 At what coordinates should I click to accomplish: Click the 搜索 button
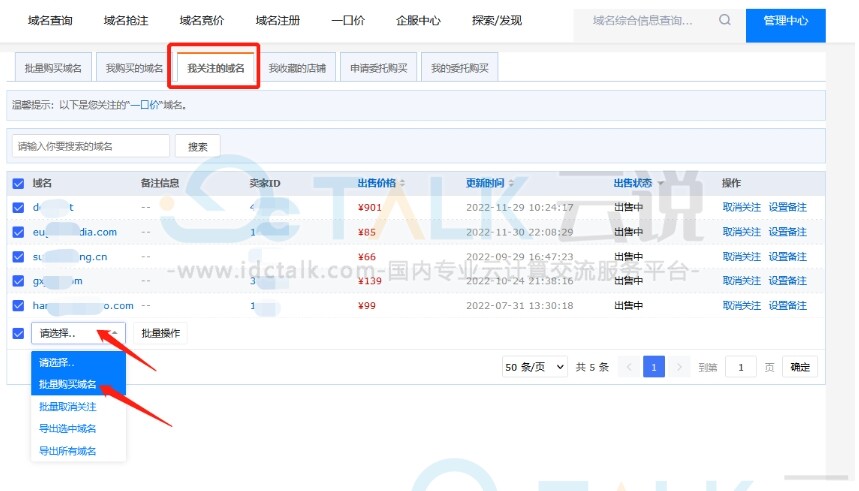pyautogui.click(x=197, y=146)
